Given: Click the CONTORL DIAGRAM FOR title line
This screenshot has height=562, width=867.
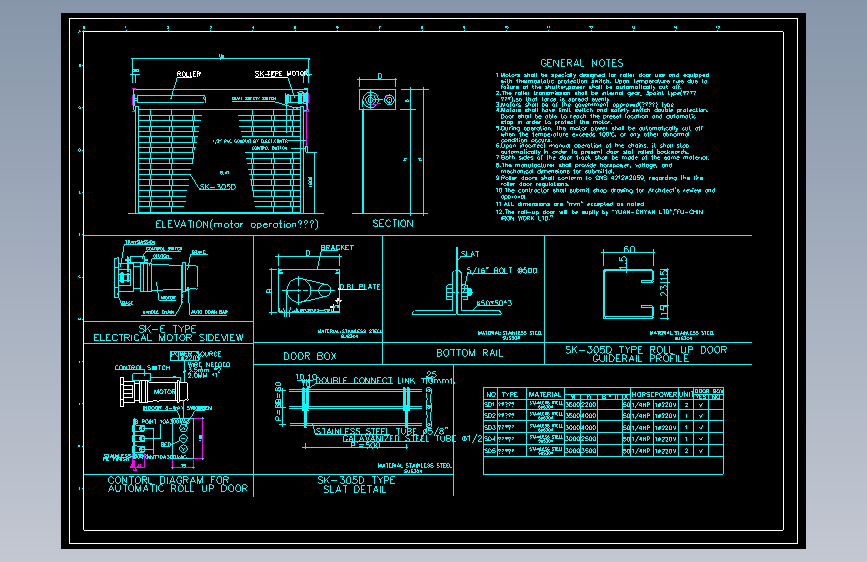Looking at the screenshot, I should (168, 480).
